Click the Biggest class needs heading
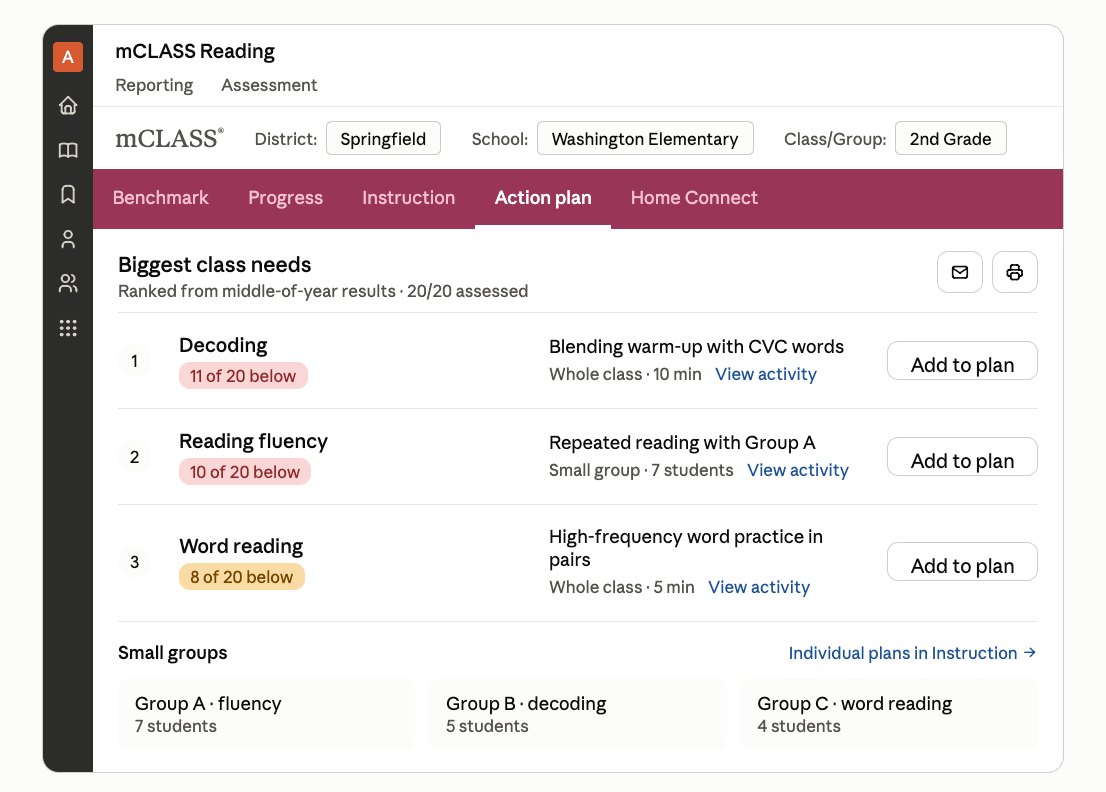This screenshot has height=792, width=1106. click(214, 265)
